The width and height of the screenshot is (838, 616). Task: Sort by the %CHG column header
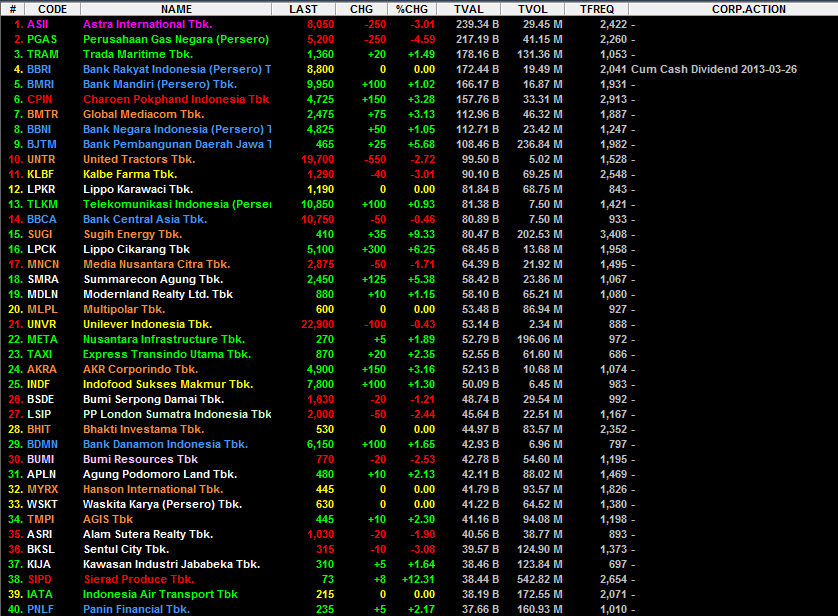tap(412, 9)
